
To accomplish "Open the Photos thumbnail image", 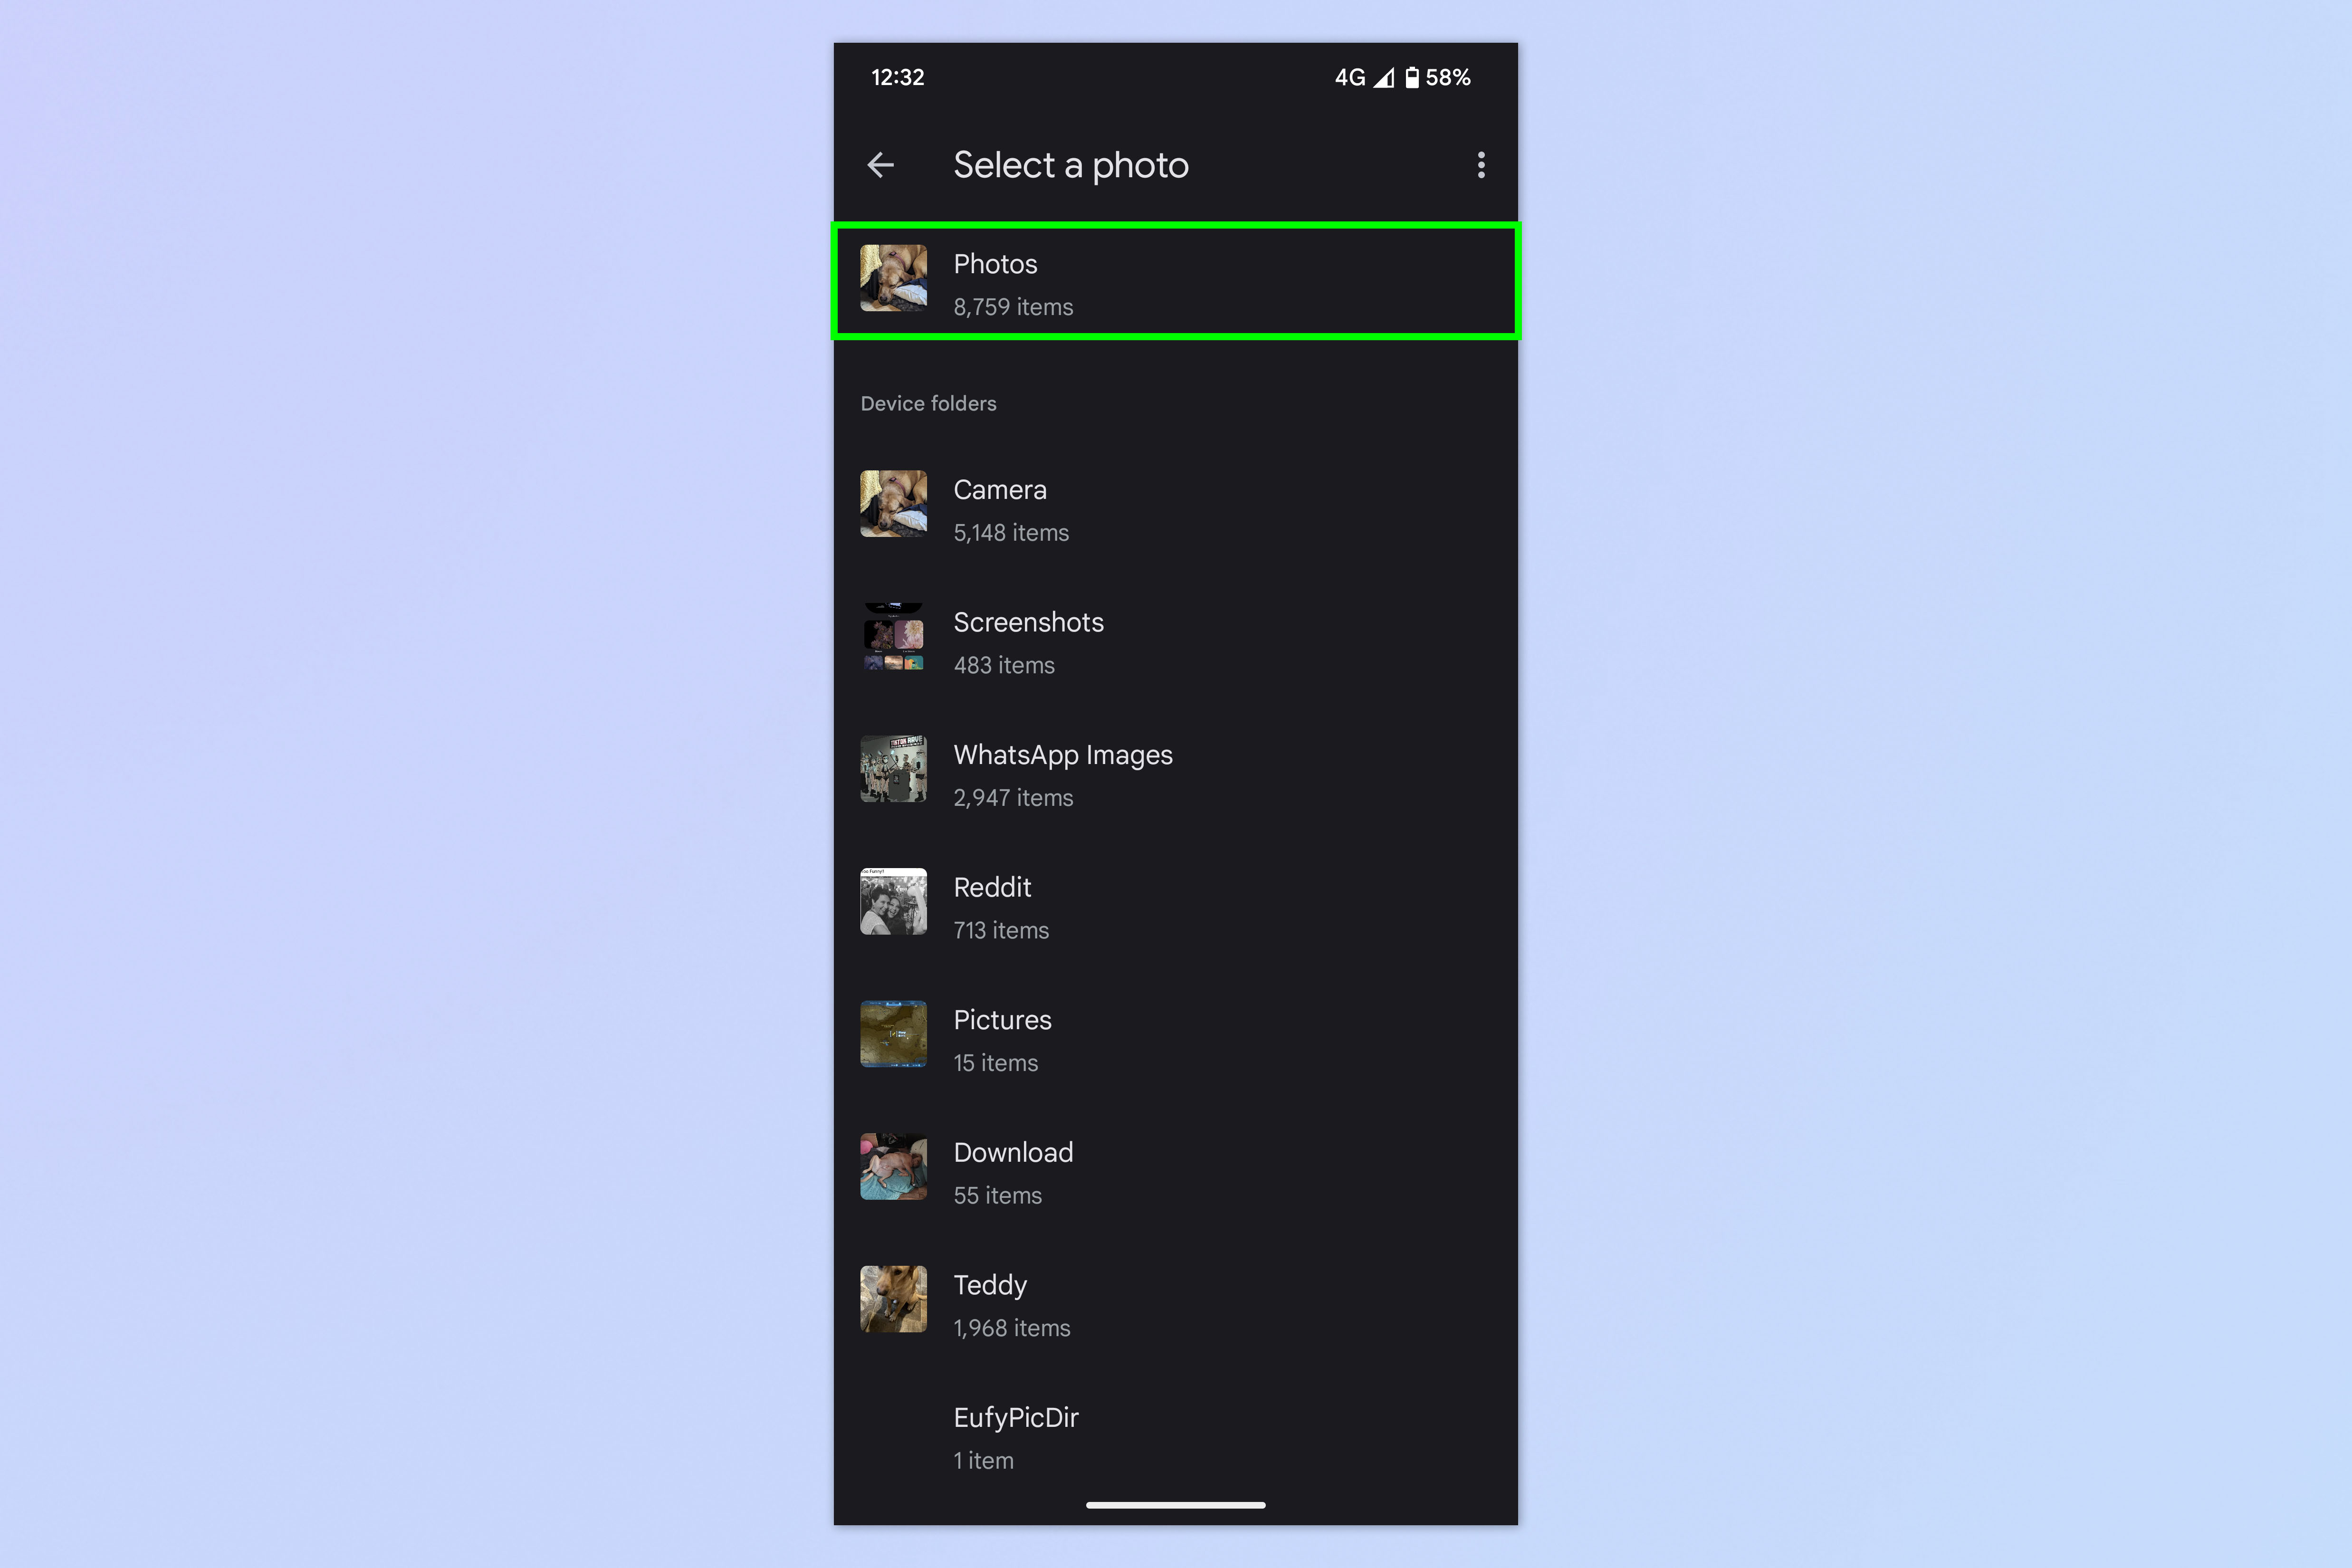I will tap(893, 278).
